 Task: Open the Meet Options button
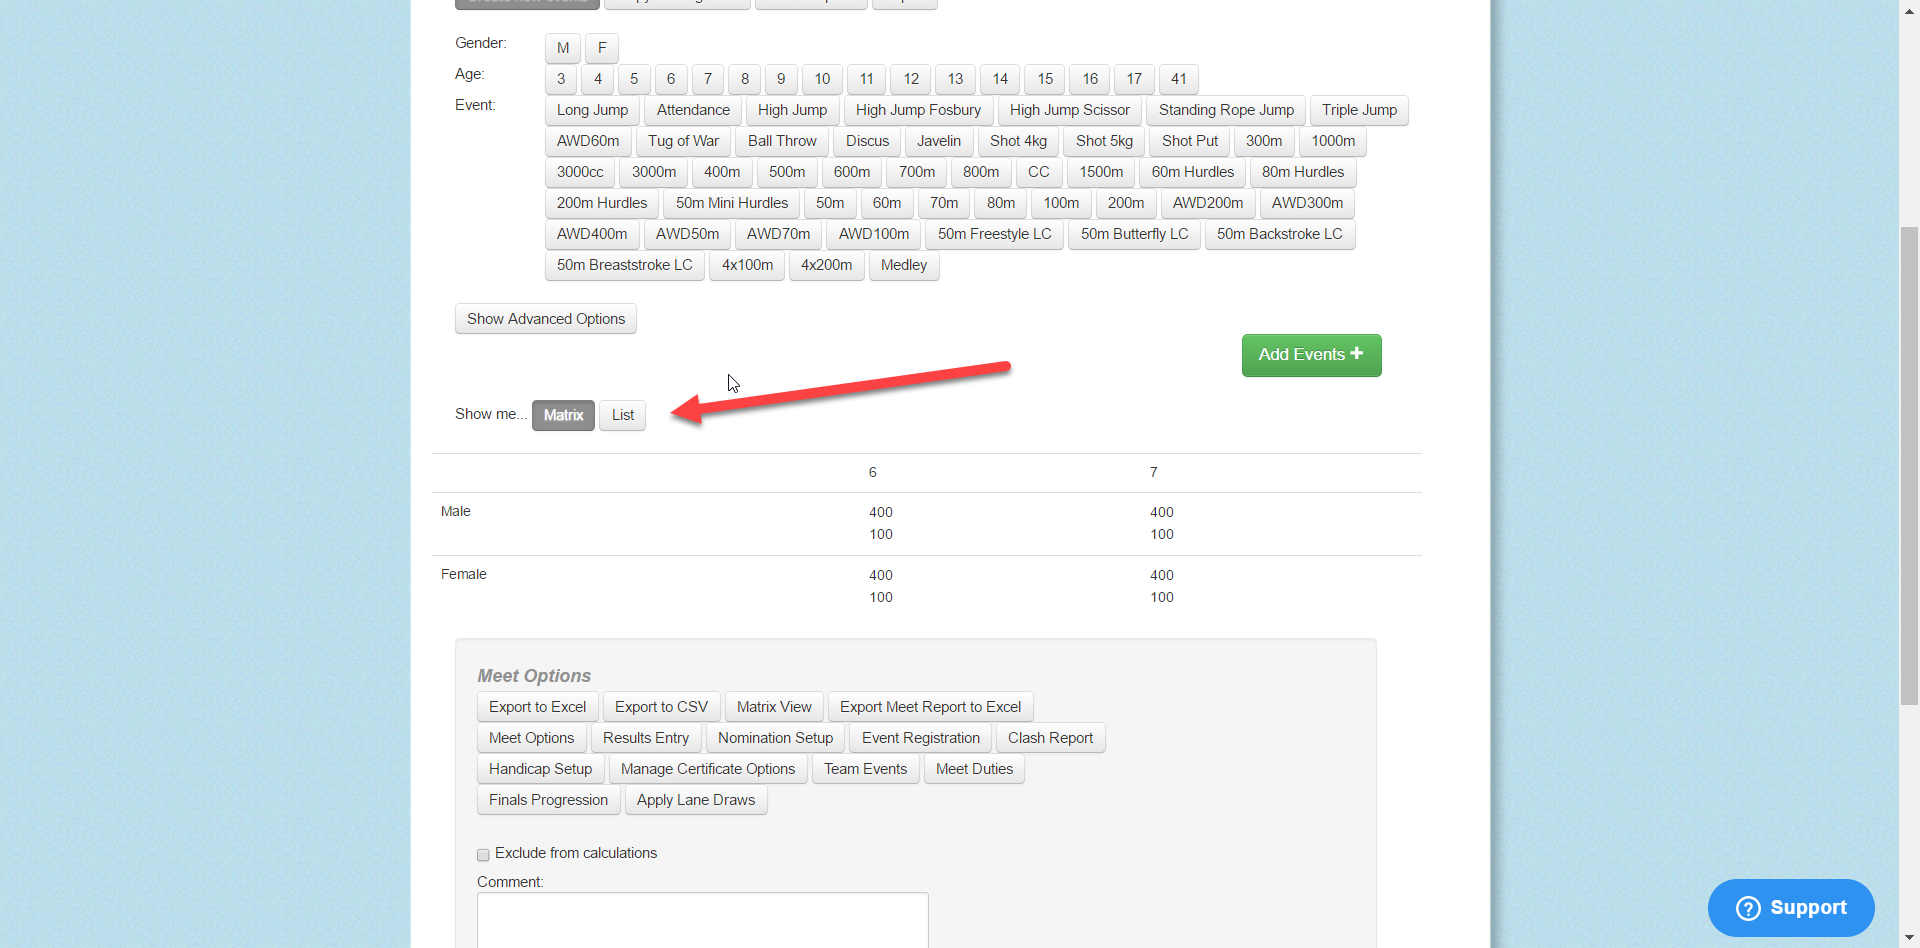click(531, 738)
